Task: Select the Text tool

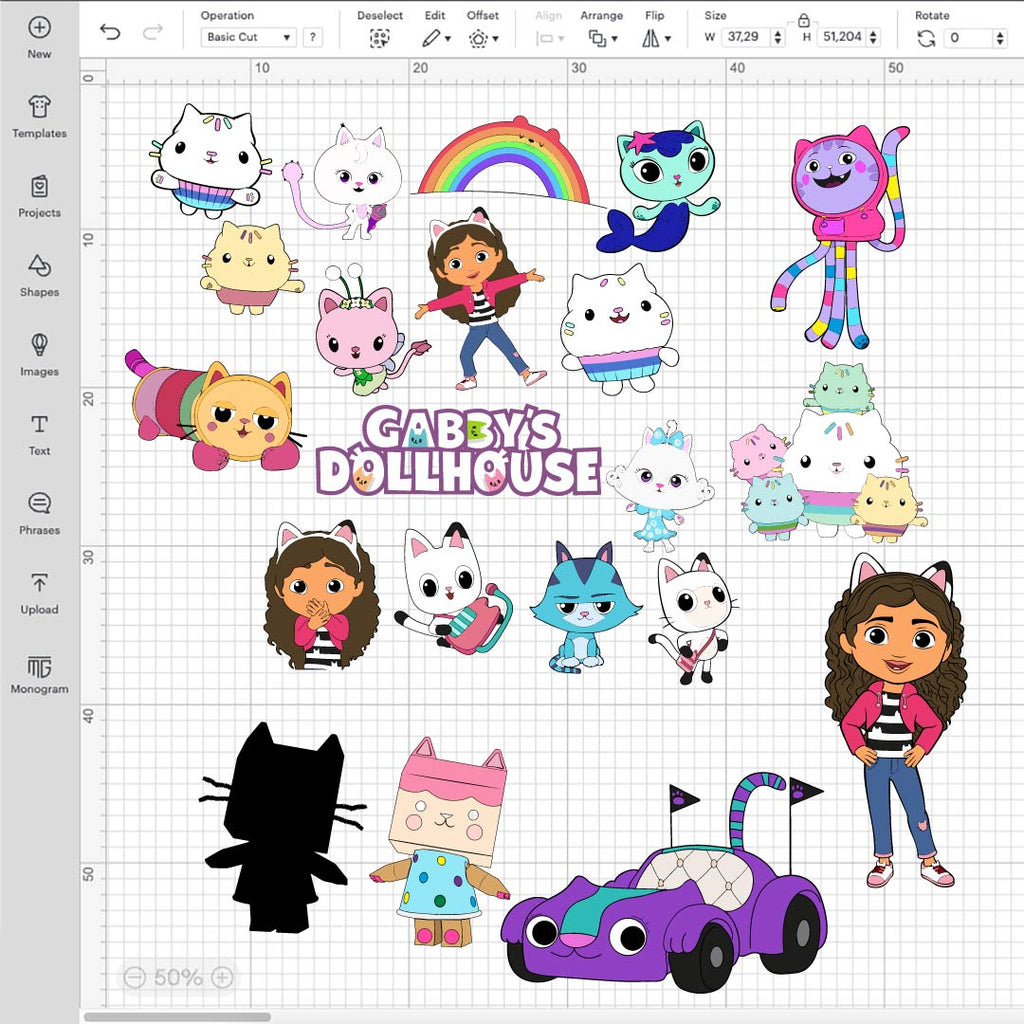Action: pos(39,434)
